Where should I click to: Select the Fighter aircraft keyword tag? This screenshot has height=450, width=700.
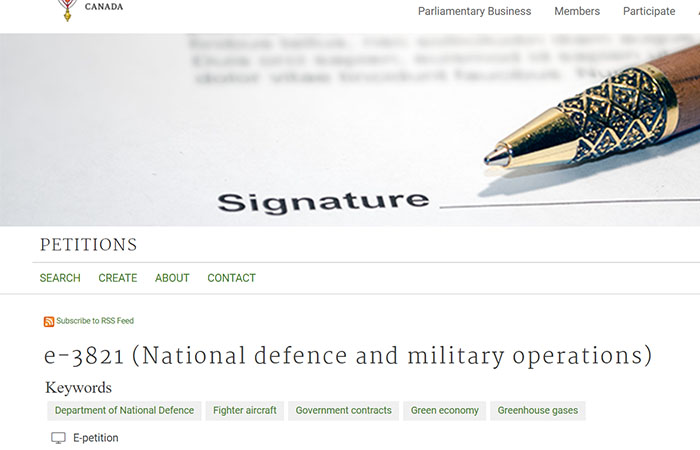pyautogui.click(x=245, y=411)
